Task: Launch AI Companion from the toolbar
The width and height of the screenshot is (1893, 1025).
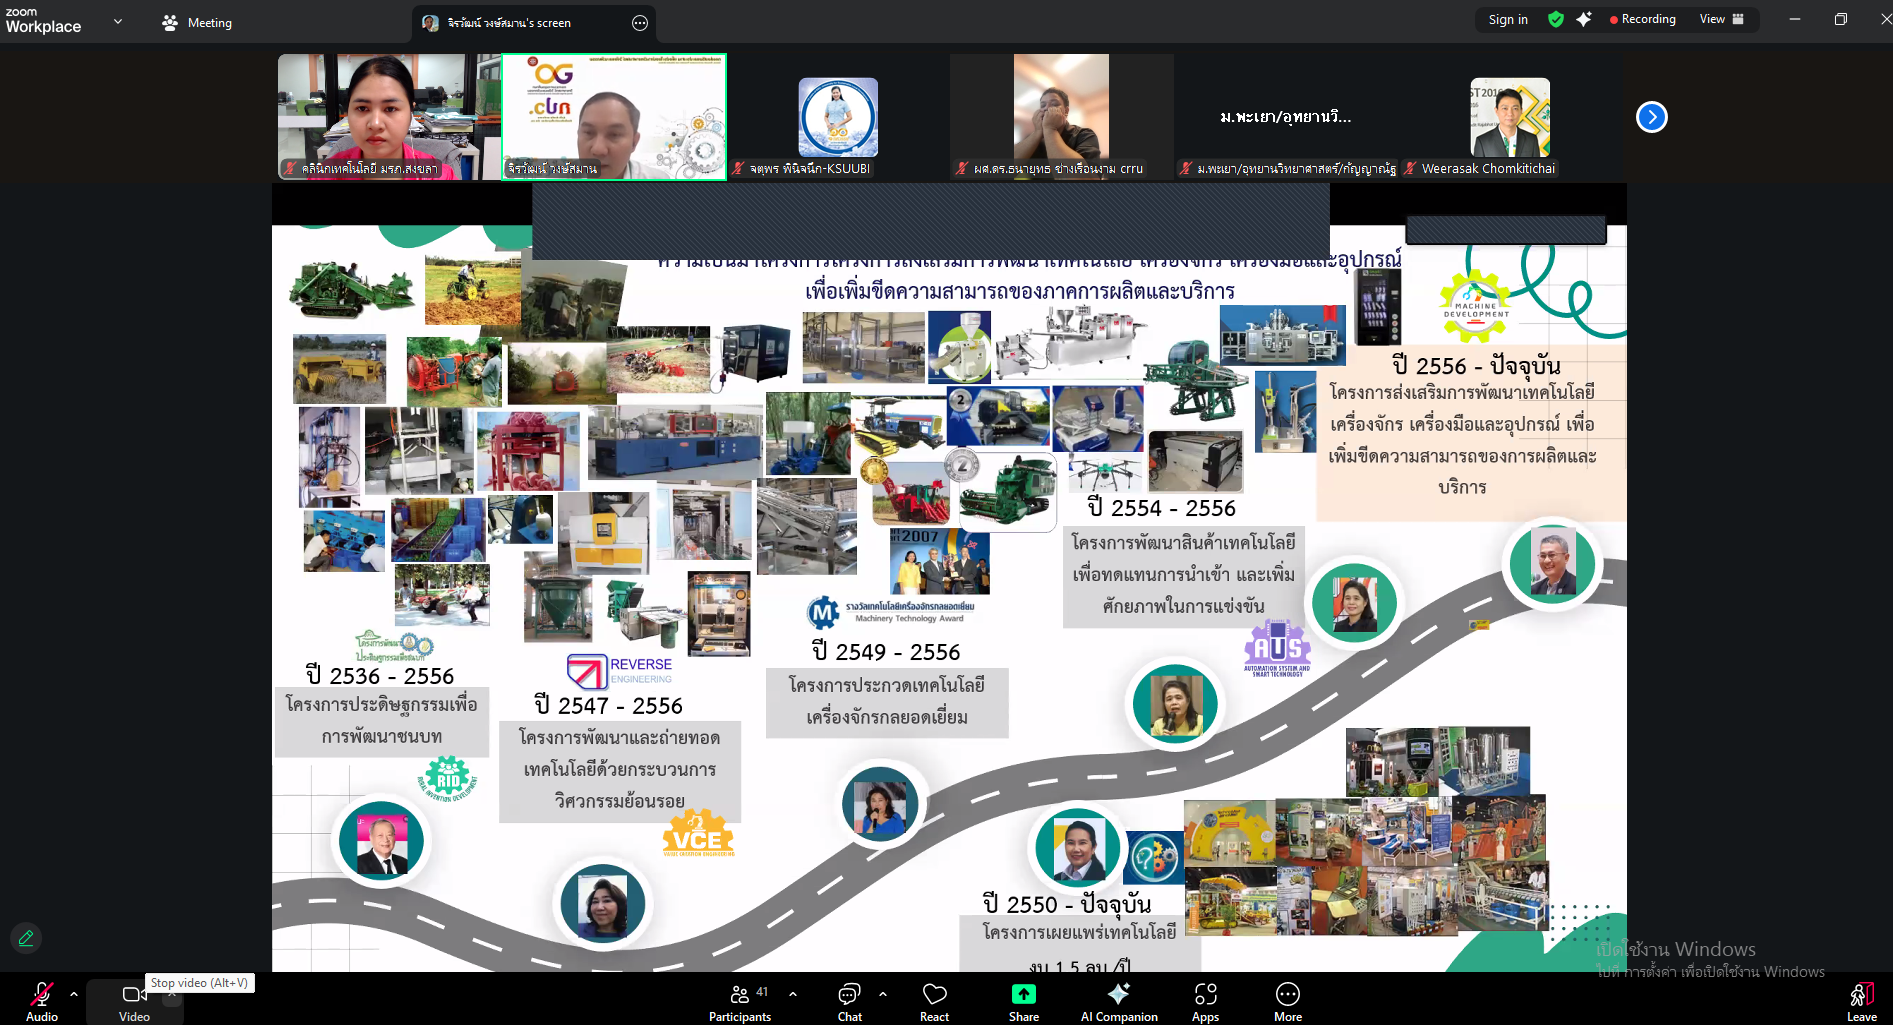Action: [x=1118, y=1000]
